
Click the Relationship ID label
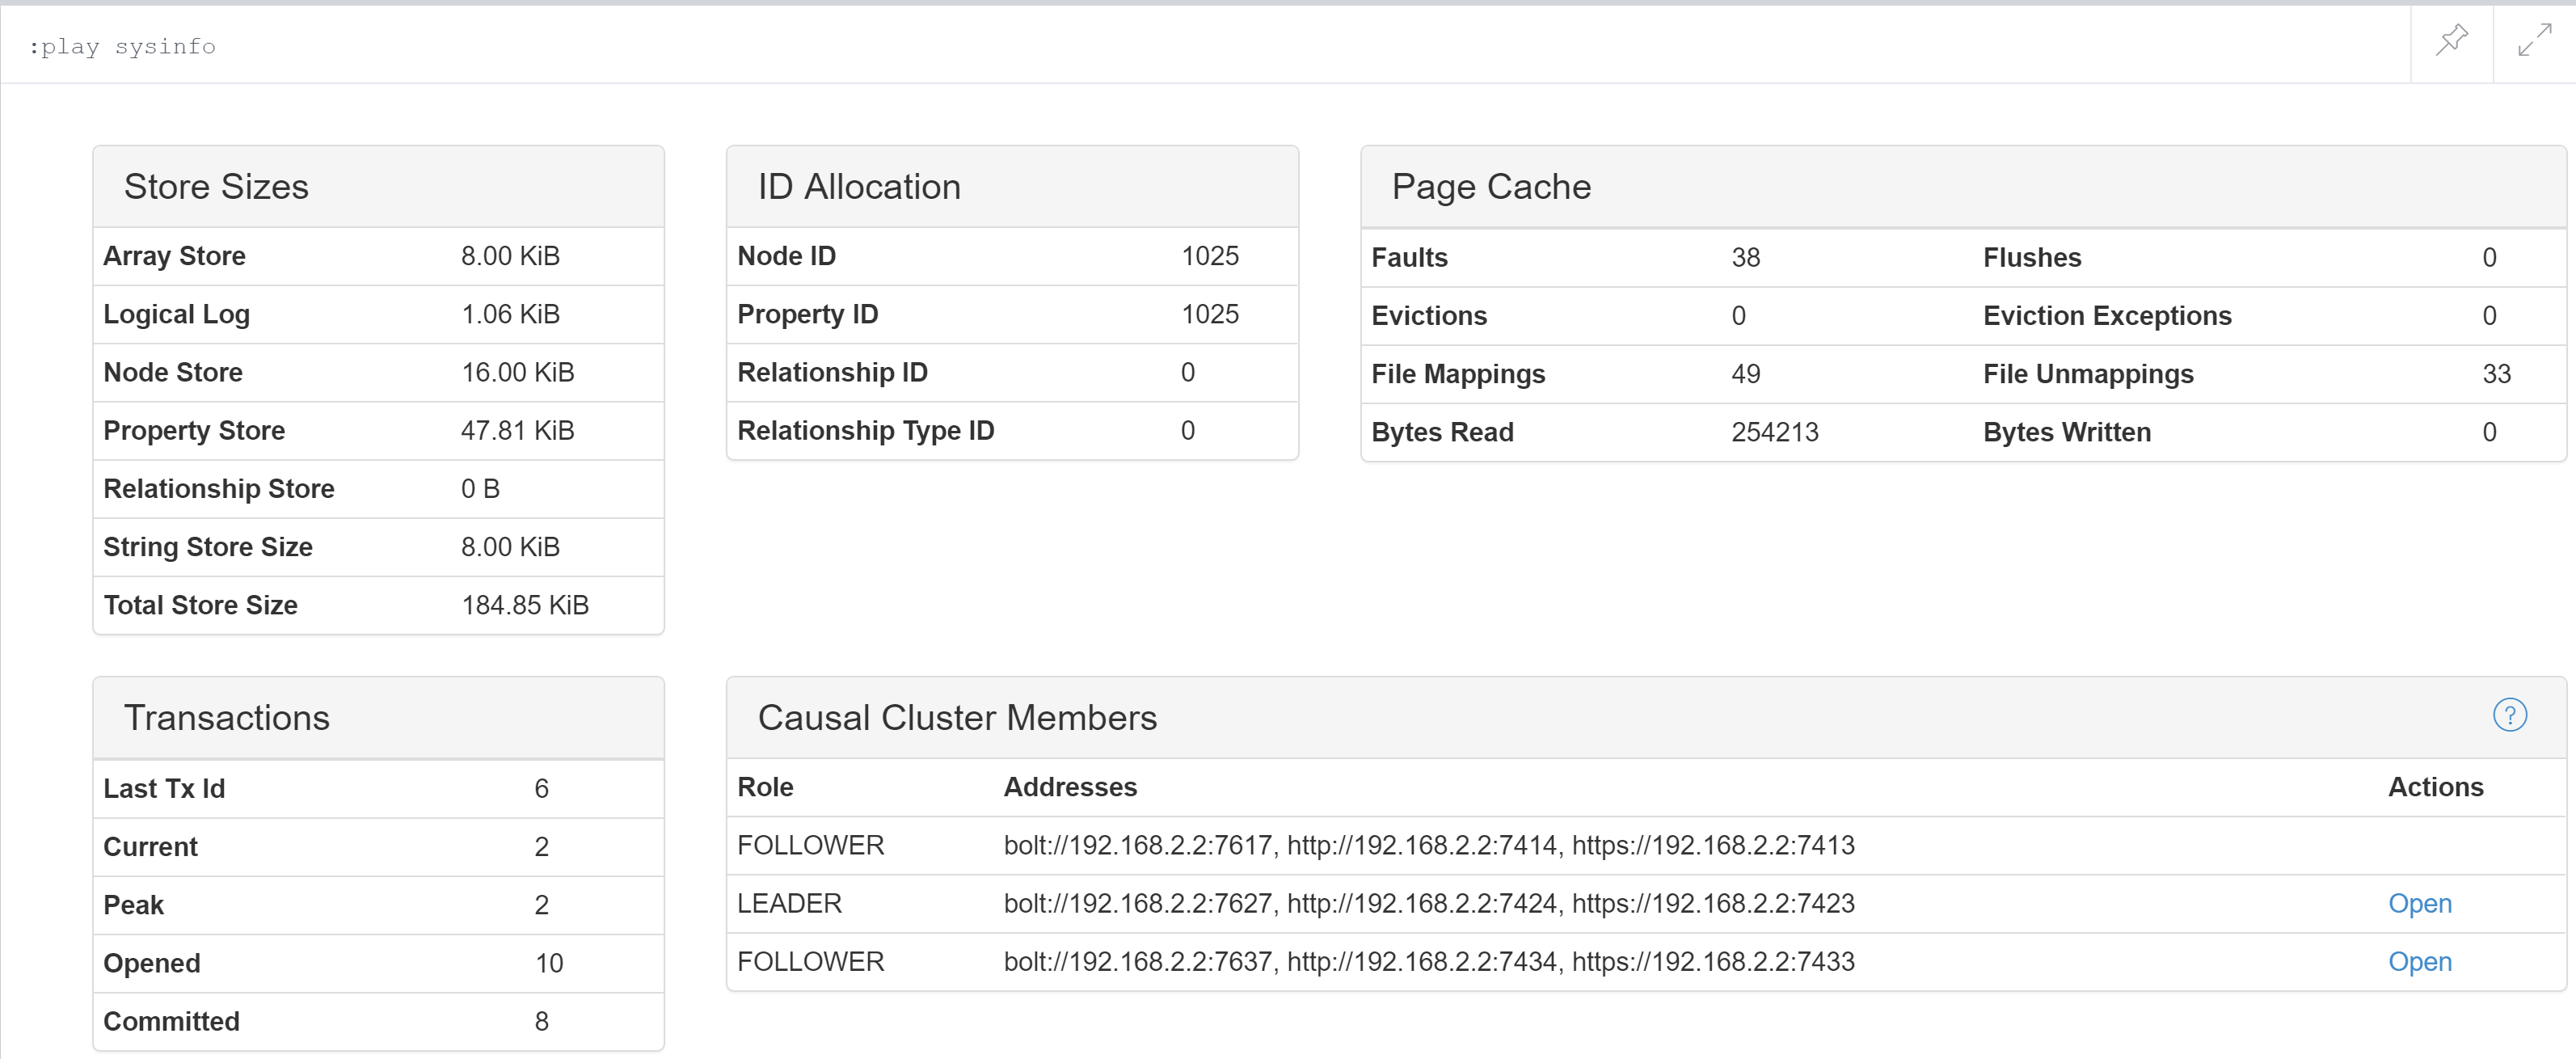(832, 372)
